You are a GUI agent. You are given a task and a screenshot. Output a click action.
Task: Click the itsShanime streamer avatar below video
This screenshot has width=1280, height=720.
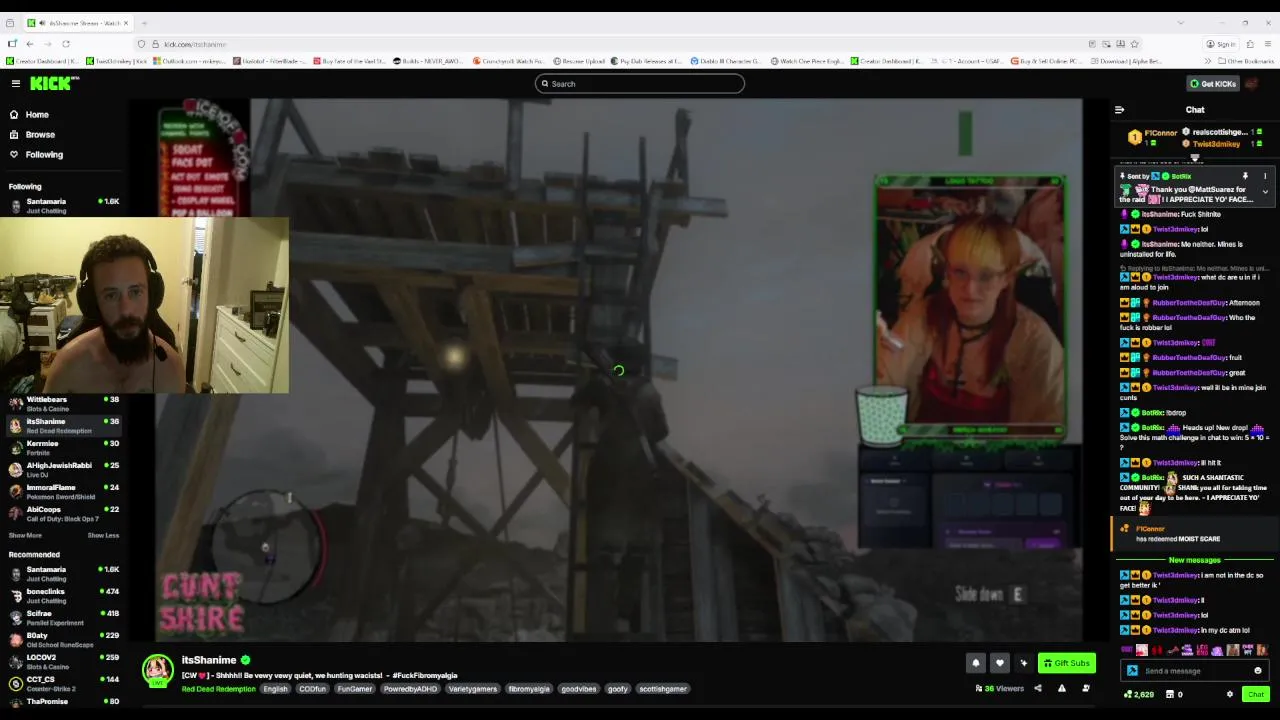click(x=157, y=670)
